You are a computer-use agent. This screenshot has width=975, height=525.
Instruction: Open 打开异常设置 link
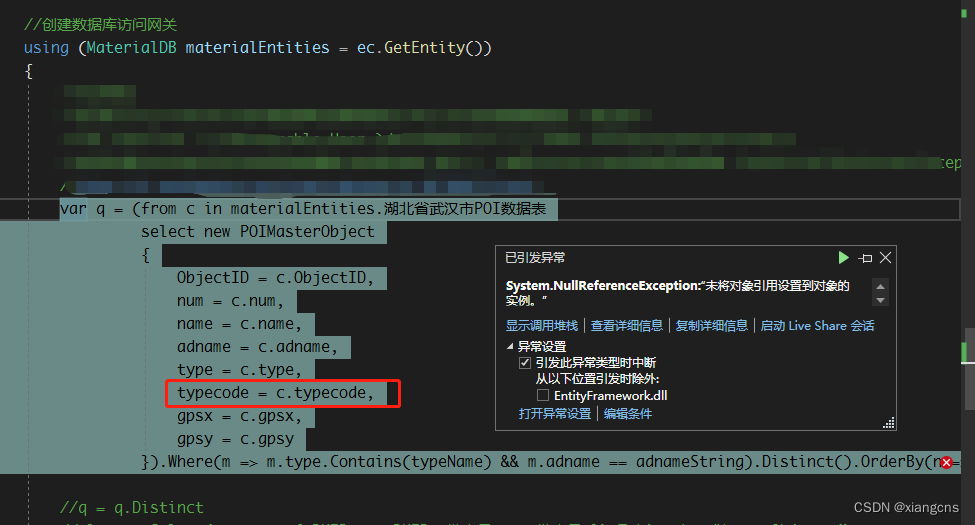click(555, 414)
